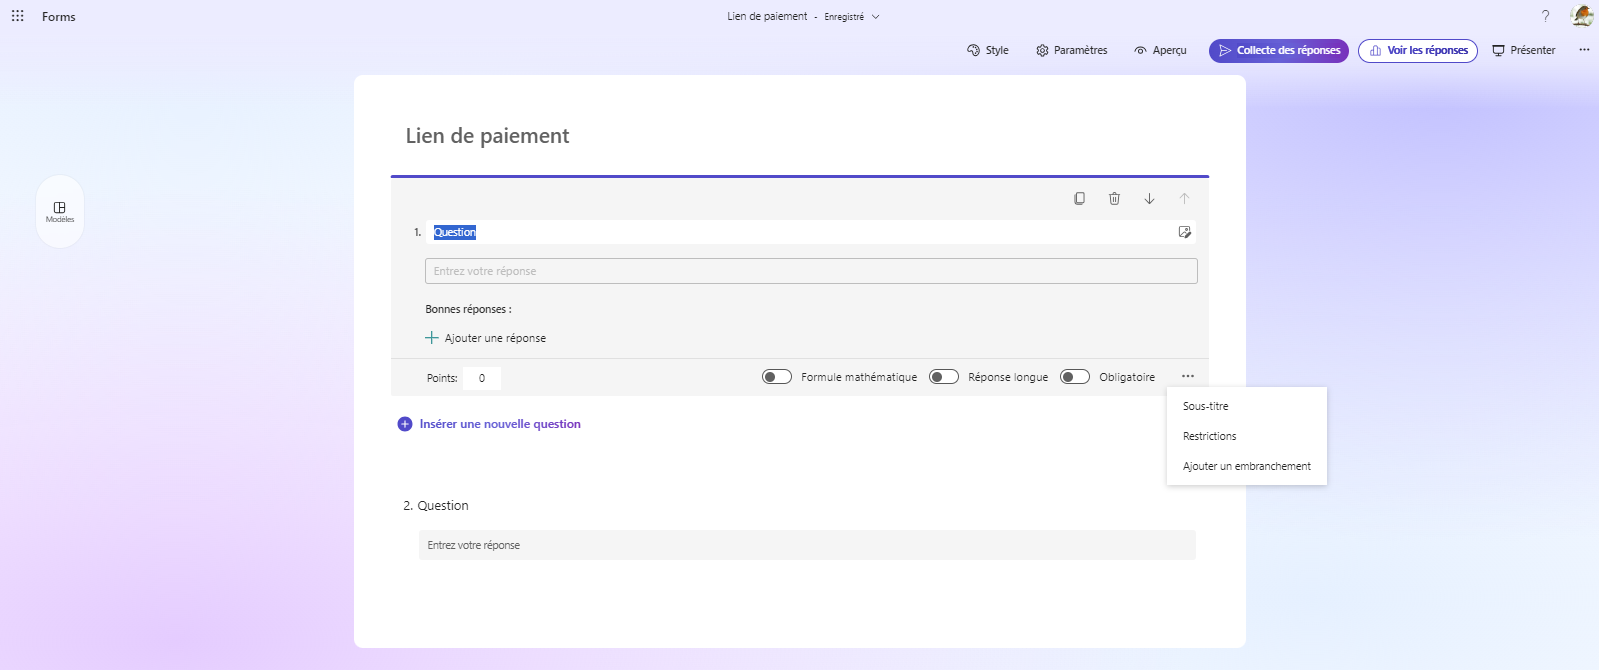Click the Collecte des réponses button
Viewport: 1599px width, 670px height.
click(1278, 51)
